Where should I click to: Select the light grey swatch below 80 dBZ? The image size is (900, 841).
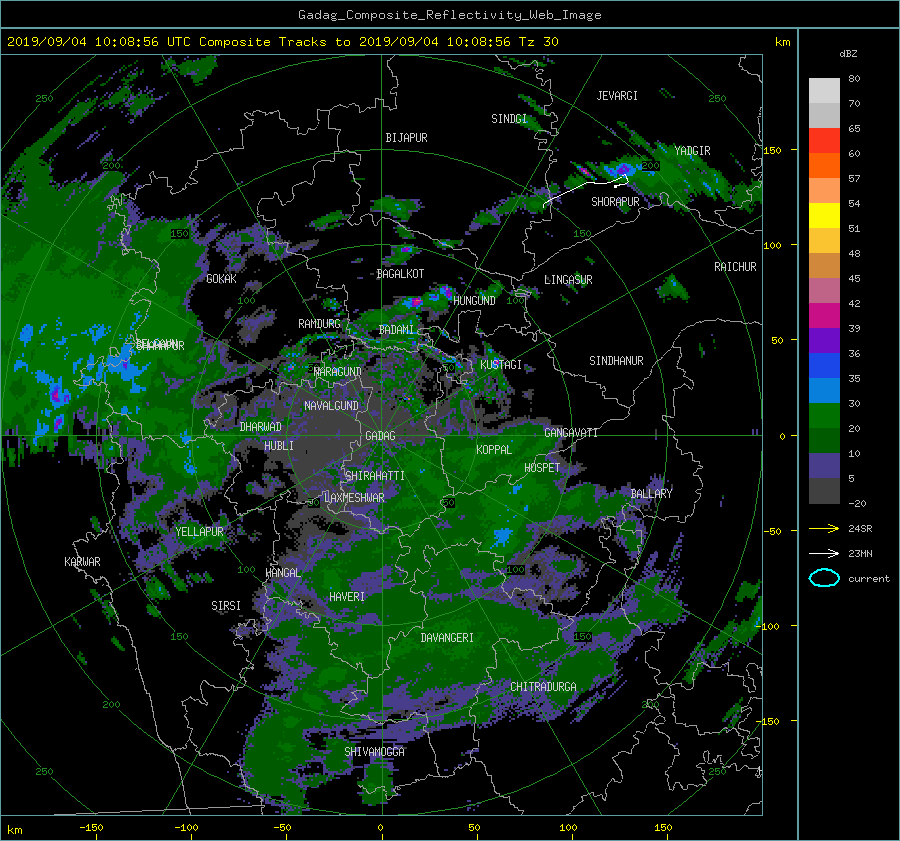tap(824, 90)
